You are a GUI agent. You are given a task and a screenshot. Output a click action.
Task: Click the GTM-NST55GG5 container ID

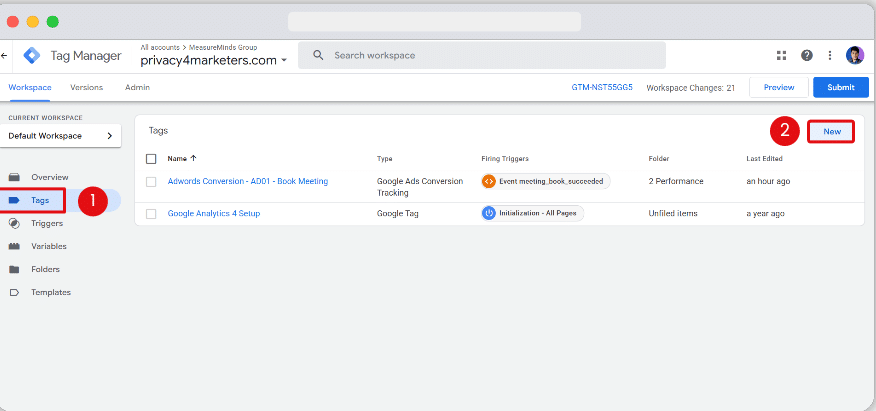(x=602, y=88)
